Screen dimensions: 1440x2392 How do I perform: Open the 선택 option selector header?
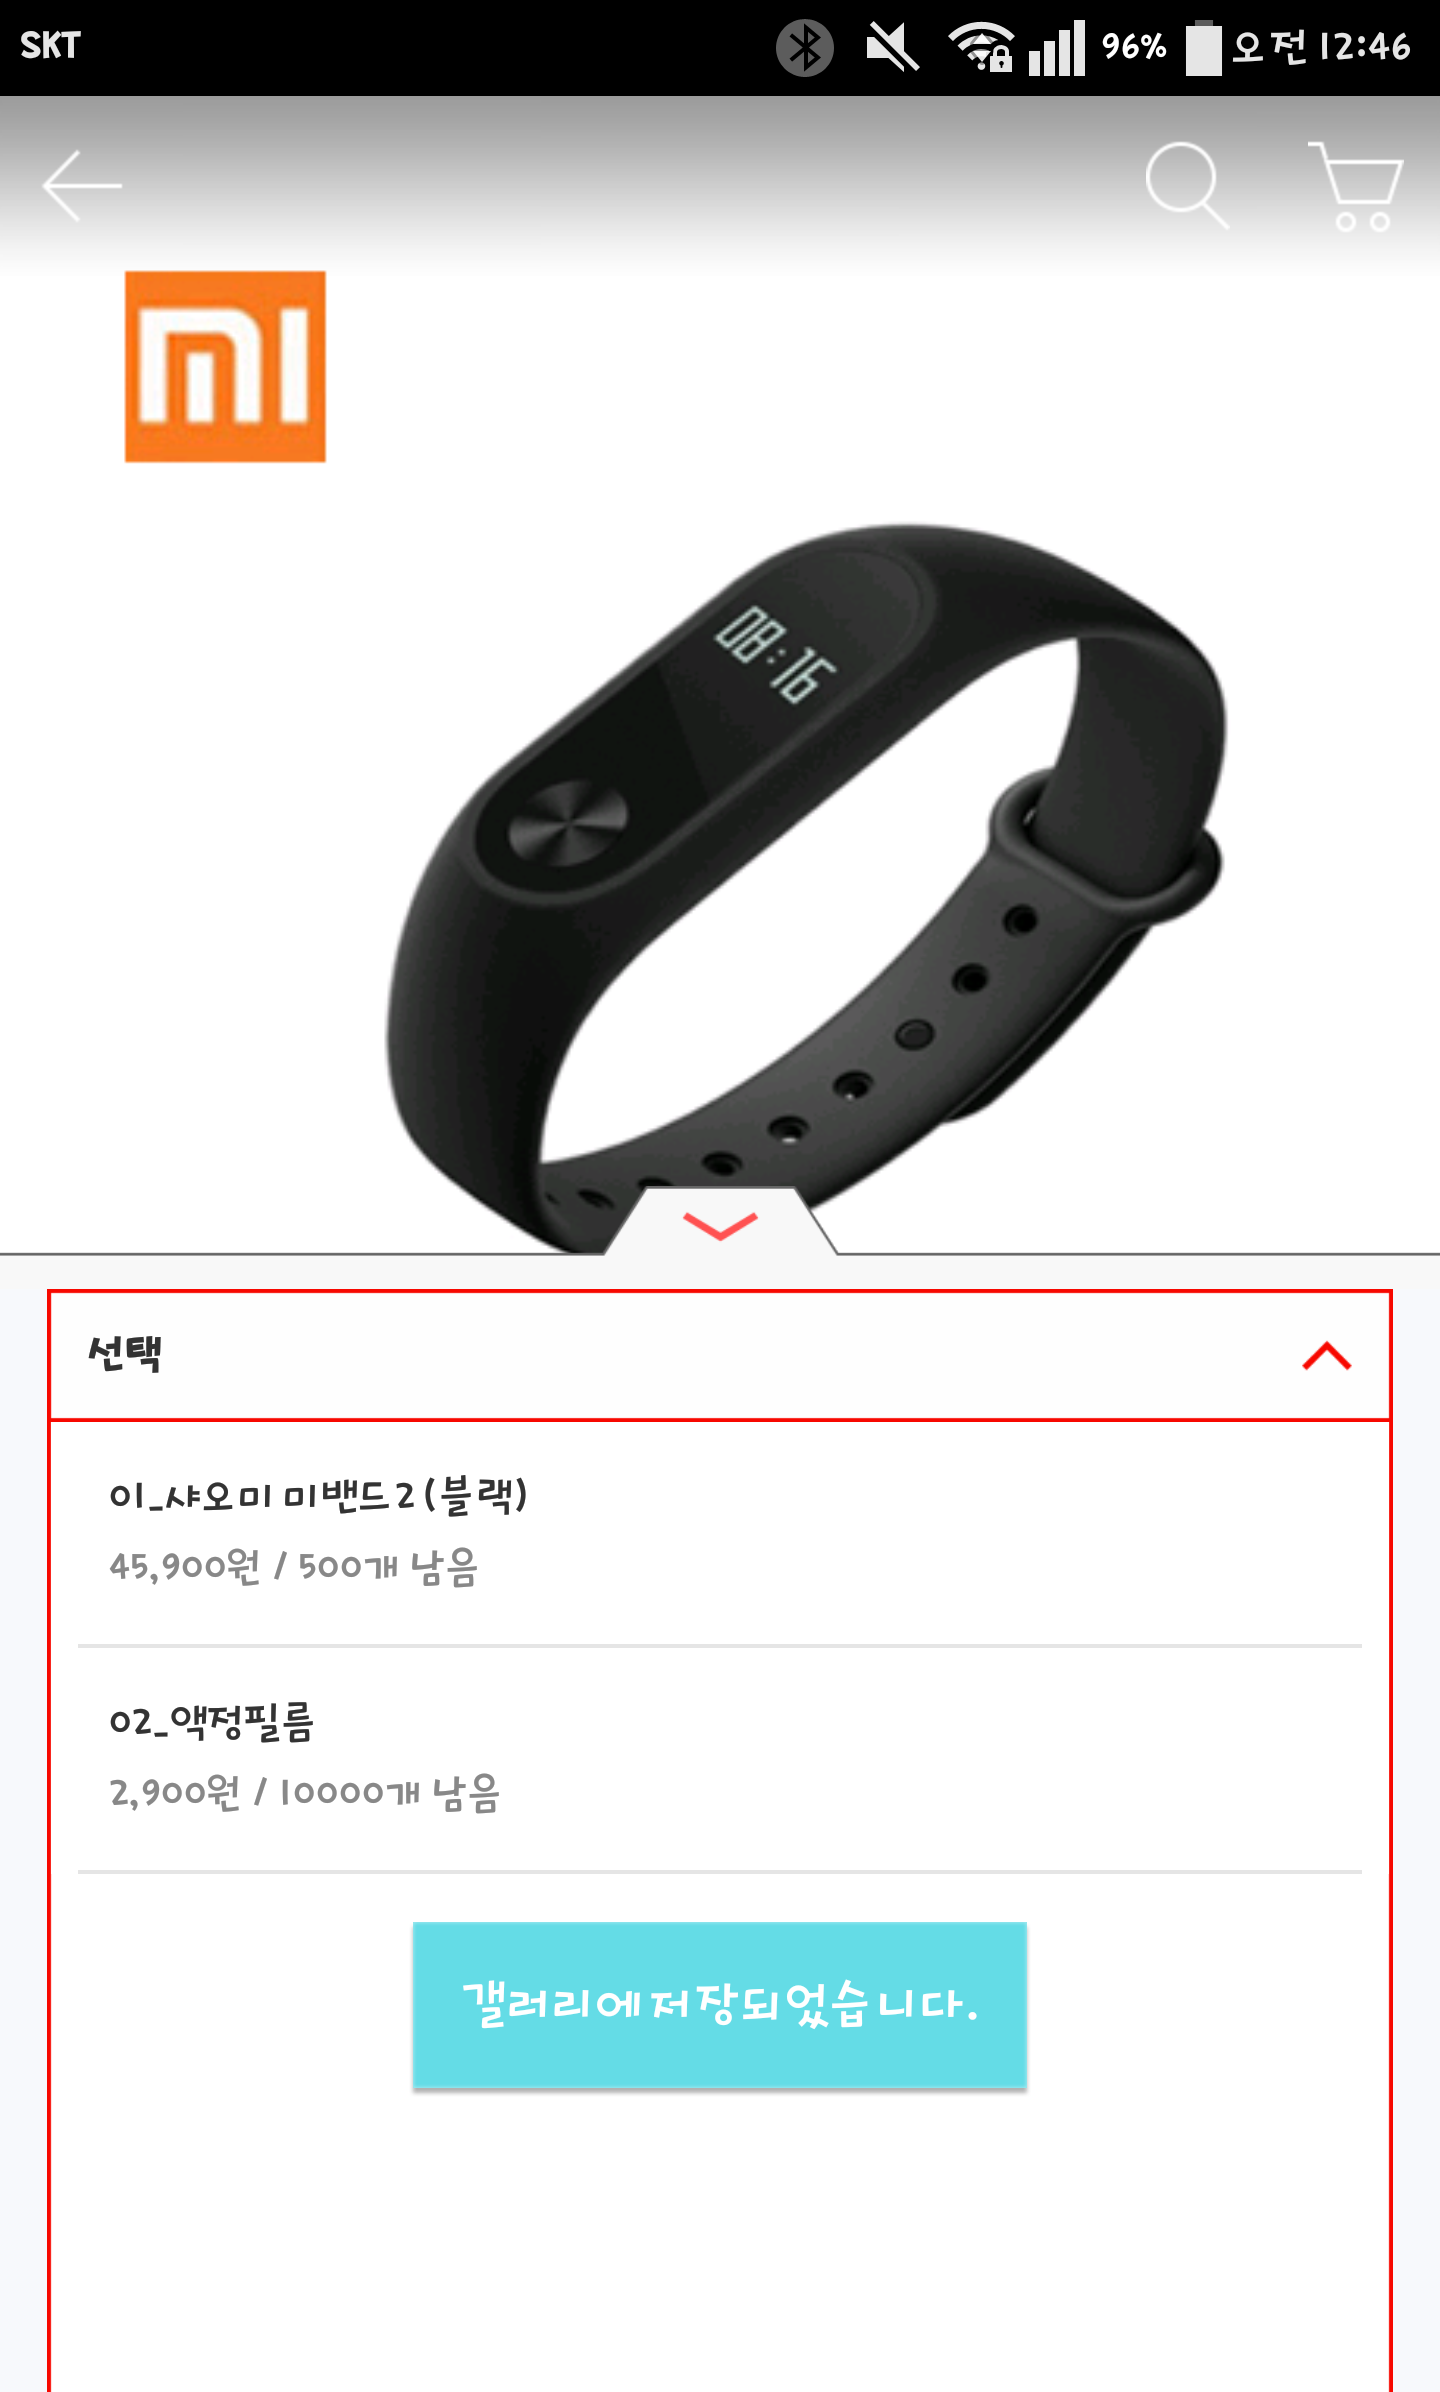click(x=720, y=1355)
